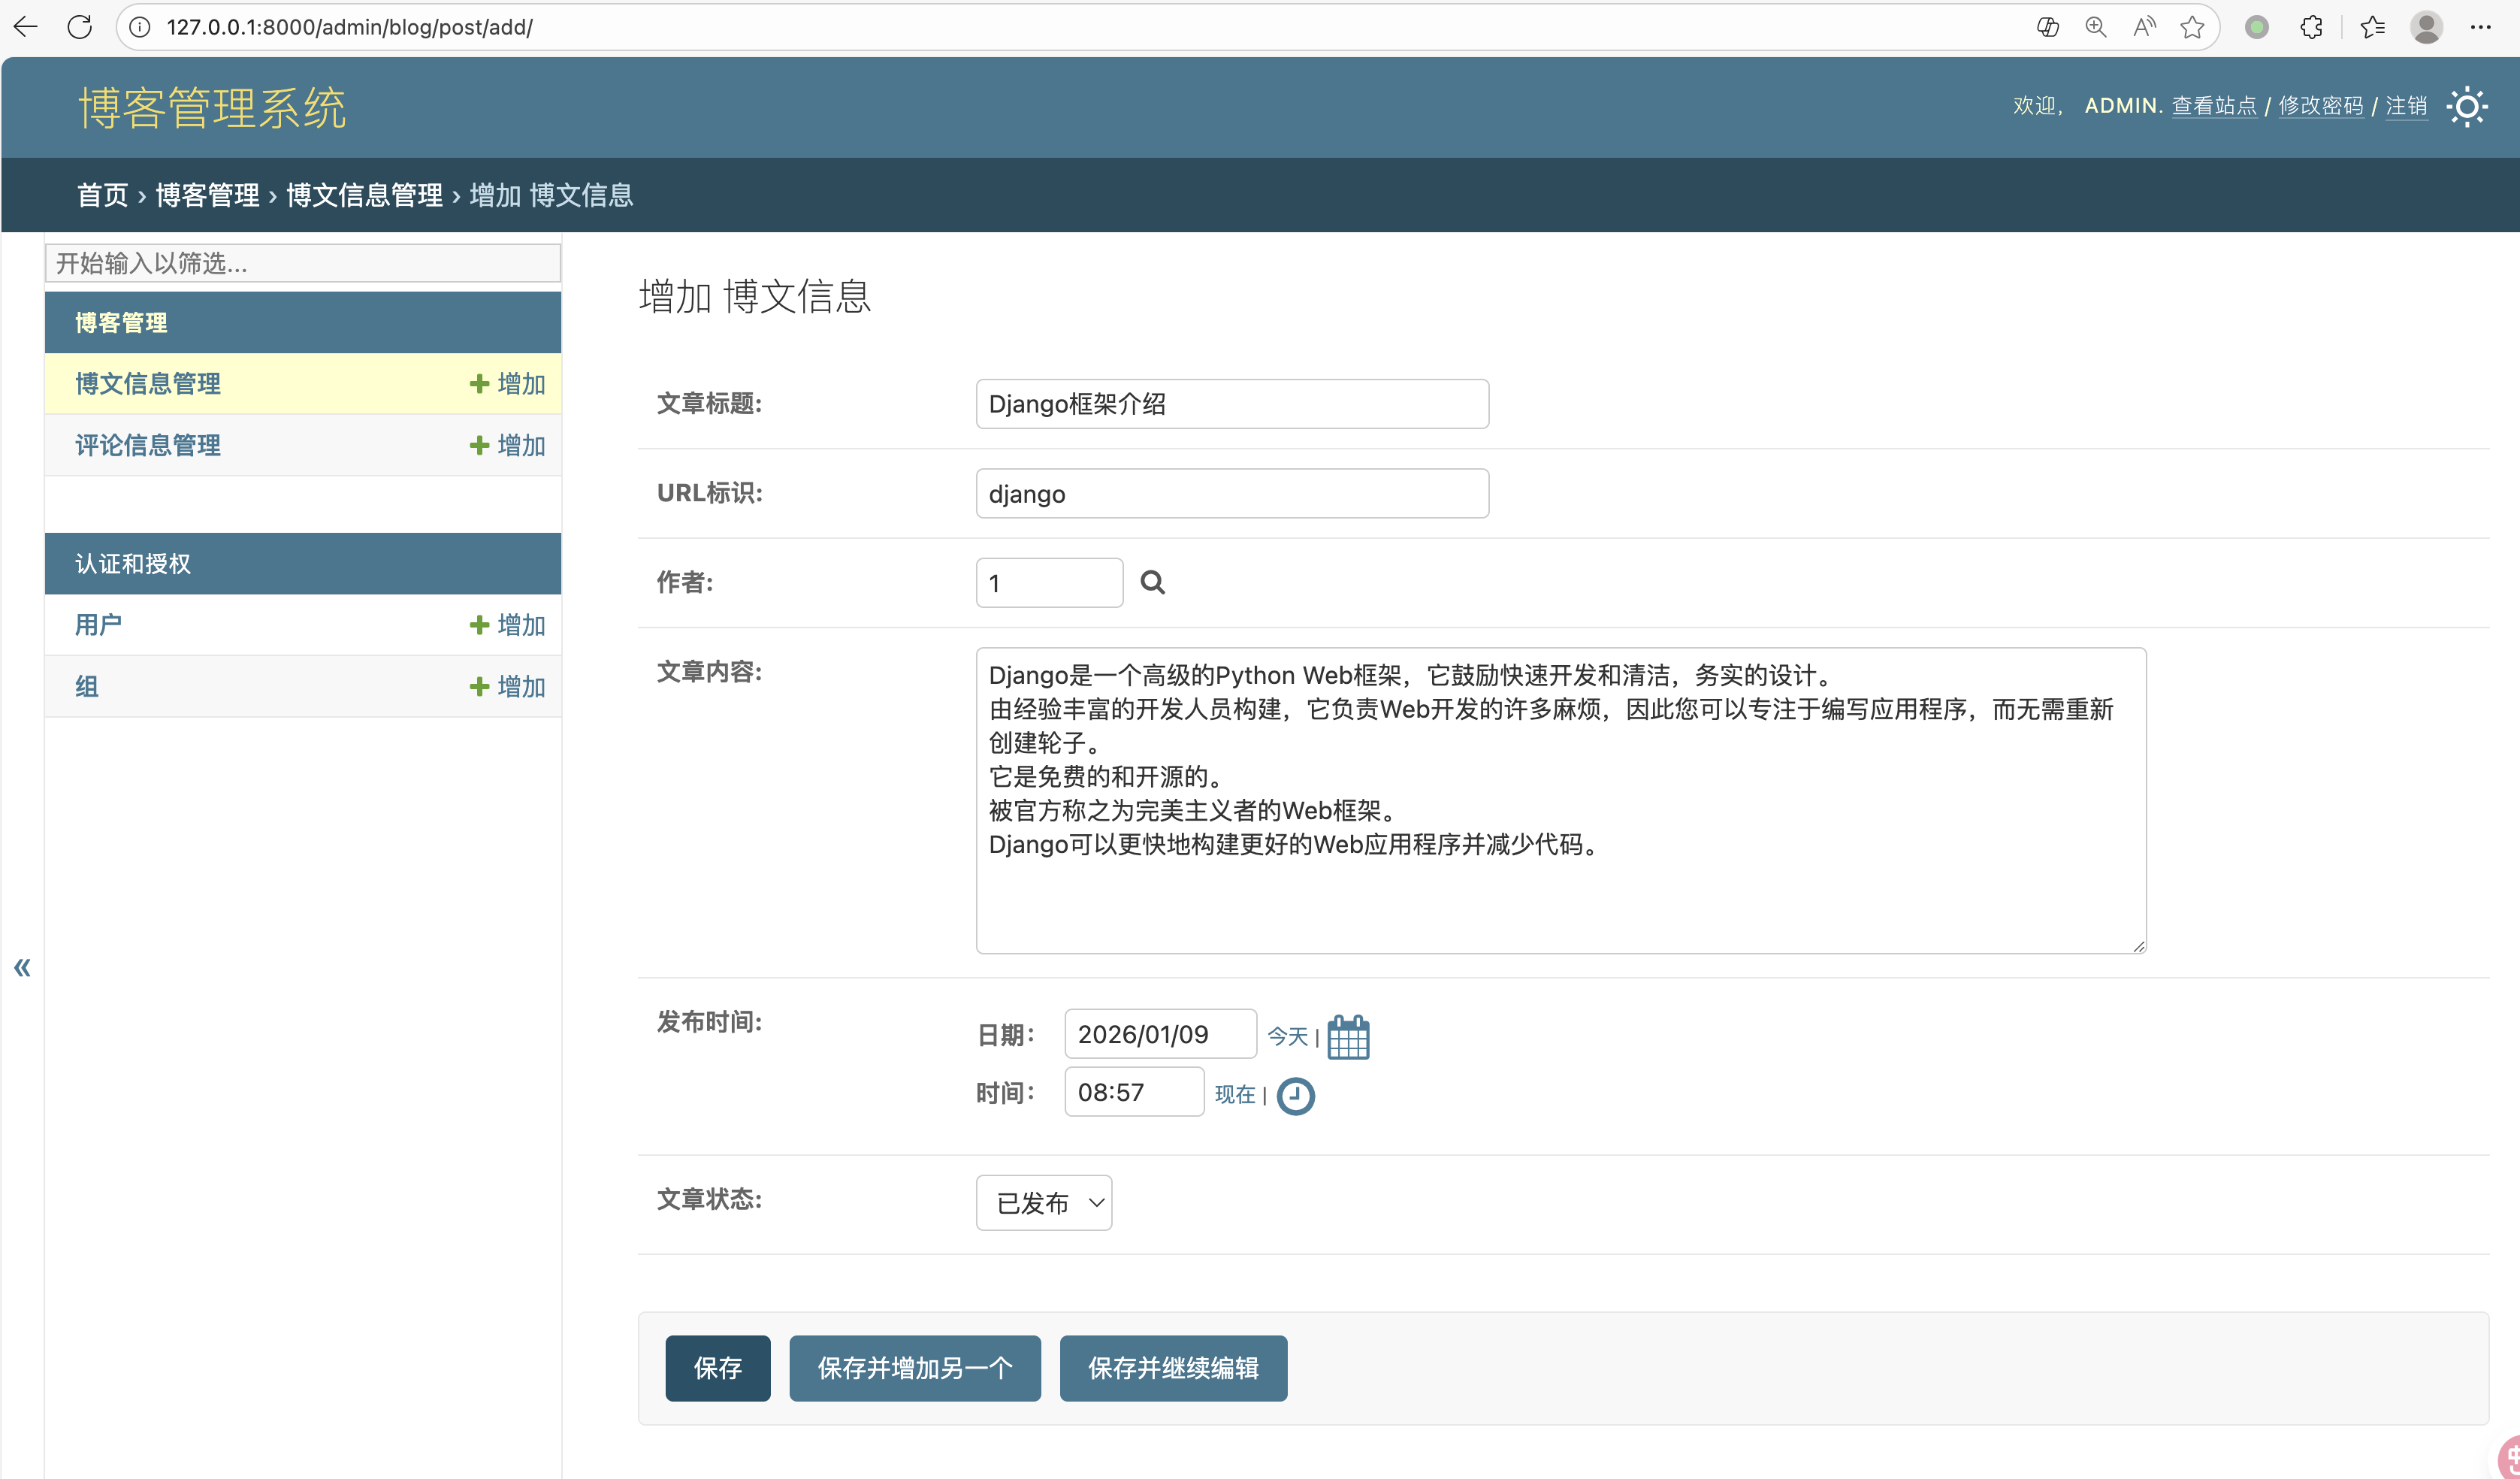The image size is (2520, 1479).
Task: Click the browser address bar URL
Action: (x=350, y=27)
